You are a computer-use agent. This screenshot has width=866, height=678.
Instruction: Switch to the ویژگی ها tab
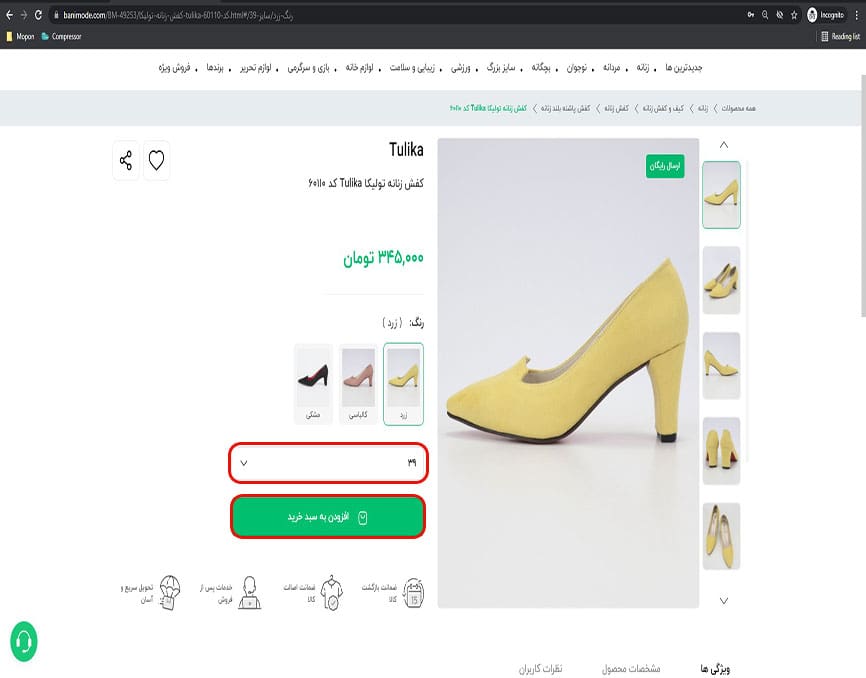tap(715, 669)
